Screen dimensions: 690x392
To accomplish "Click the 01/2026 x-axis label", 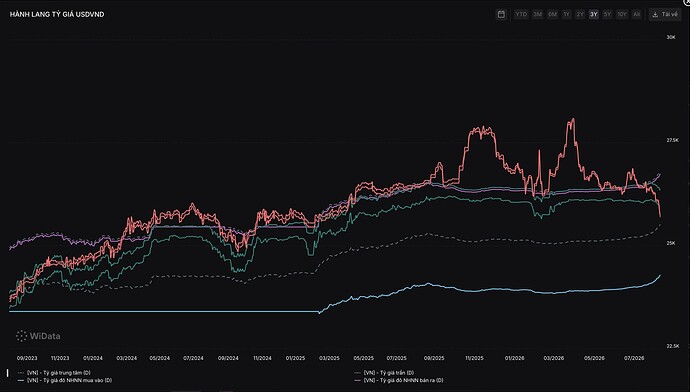I will [514, 358].
